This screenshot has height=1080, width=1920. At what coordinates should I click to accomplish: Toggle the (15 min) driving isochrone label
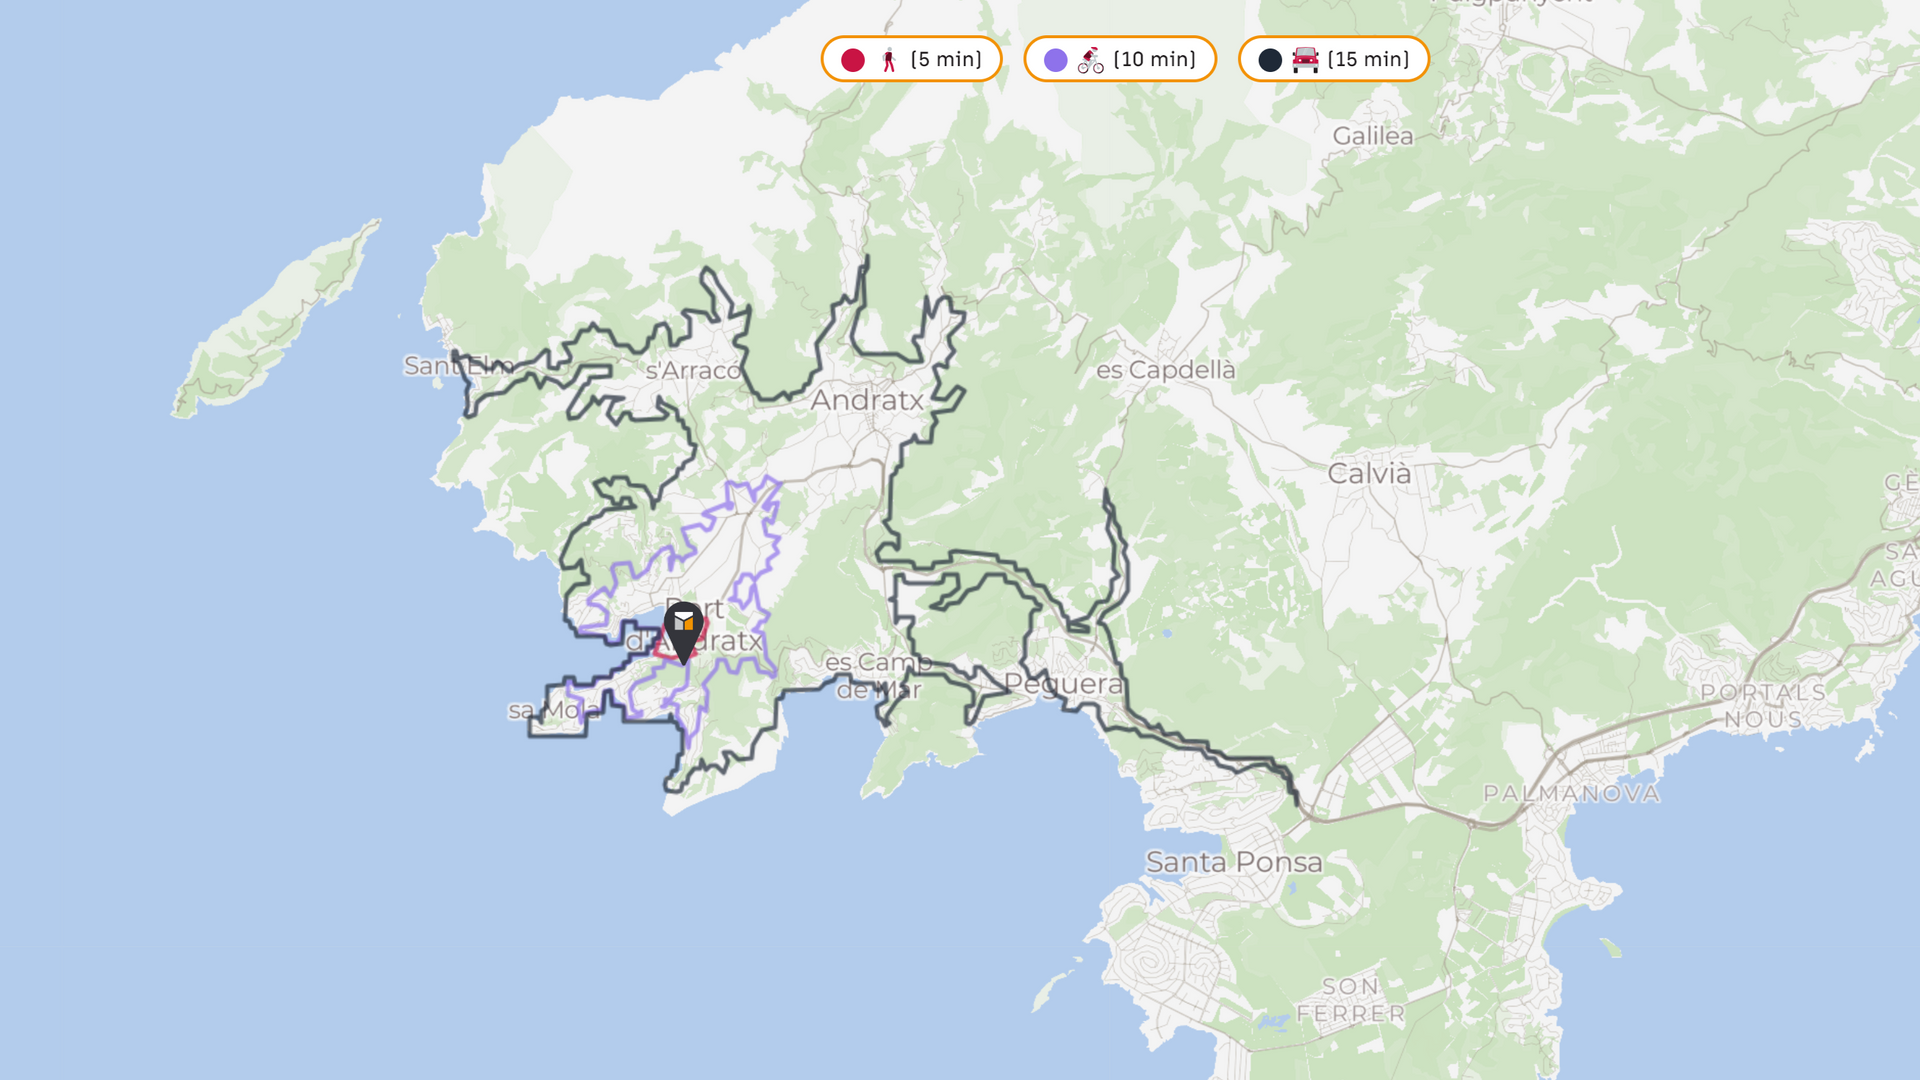[x=1368, y=60]
